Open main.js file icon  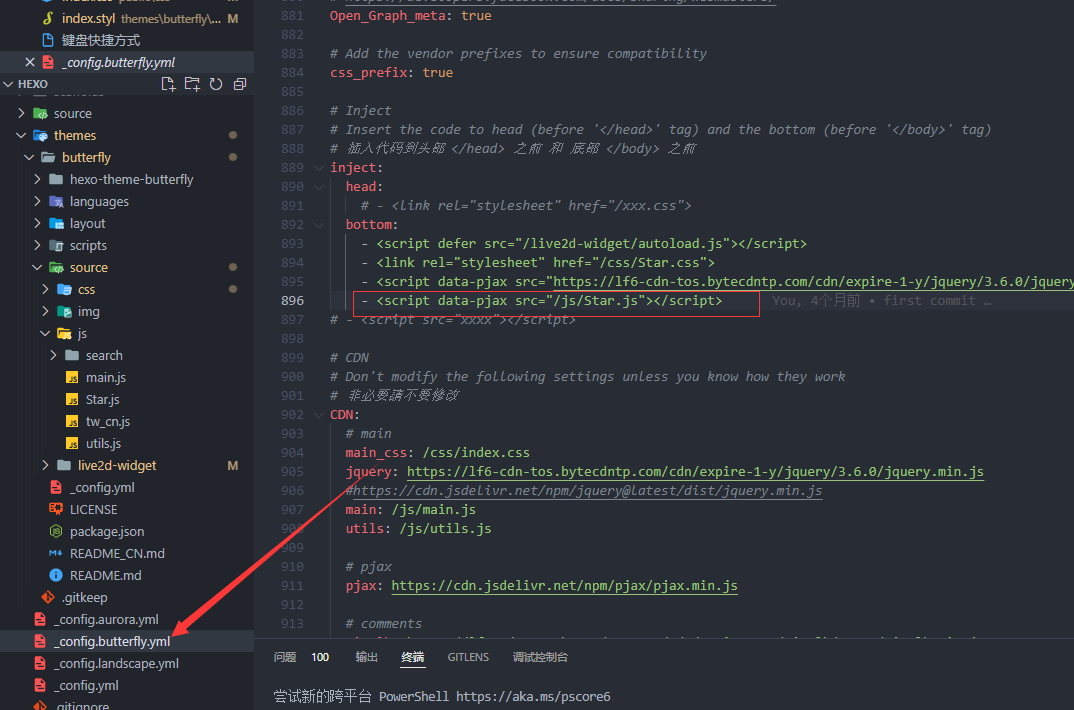[72, 378]
